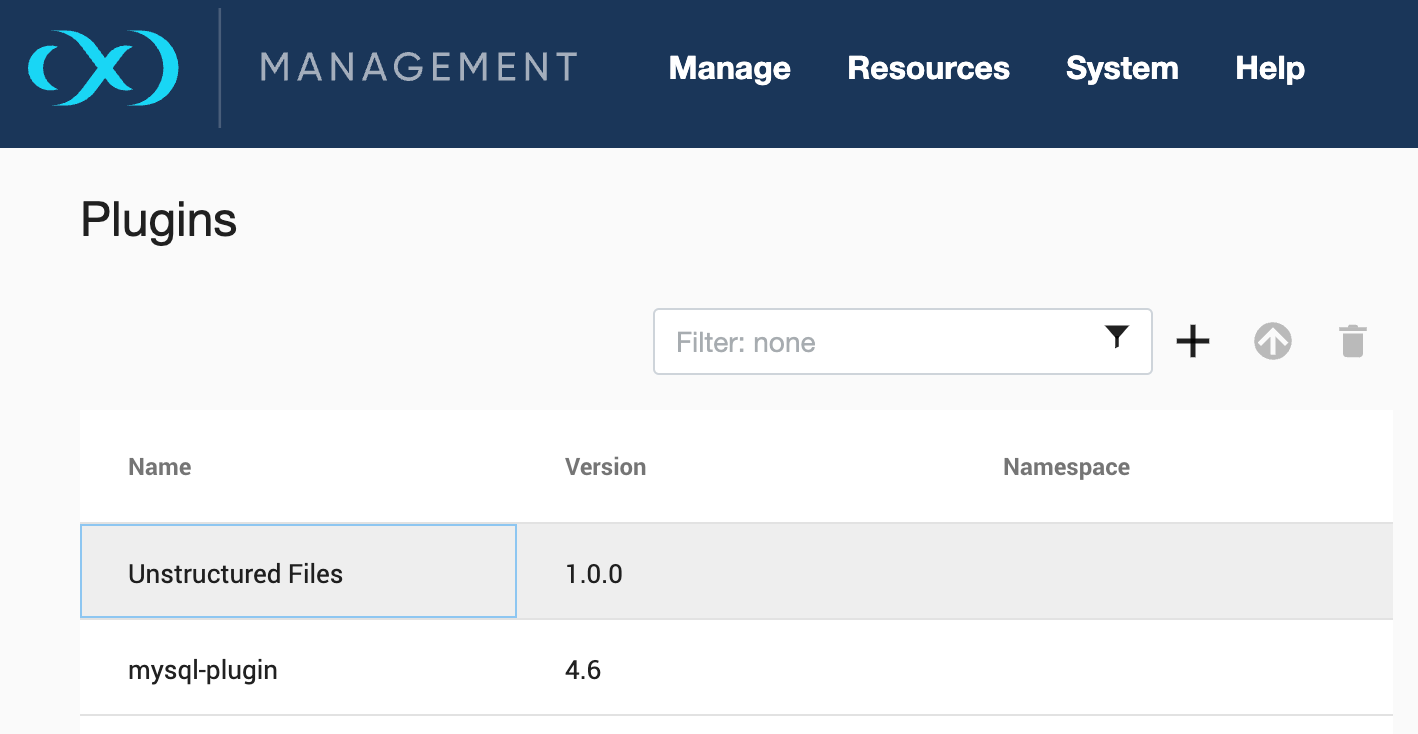Select the mysql-plugin row
Viewport: 1418px width, 734px height.
pos(202,669)
